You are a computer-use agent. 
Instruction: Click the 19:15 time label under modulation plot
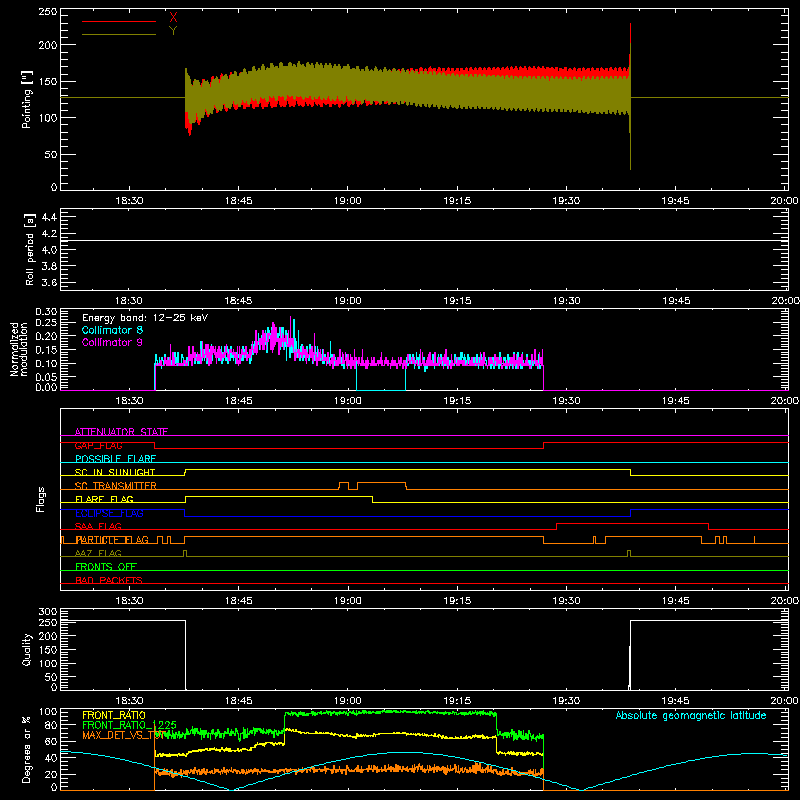tap(457, 401)
